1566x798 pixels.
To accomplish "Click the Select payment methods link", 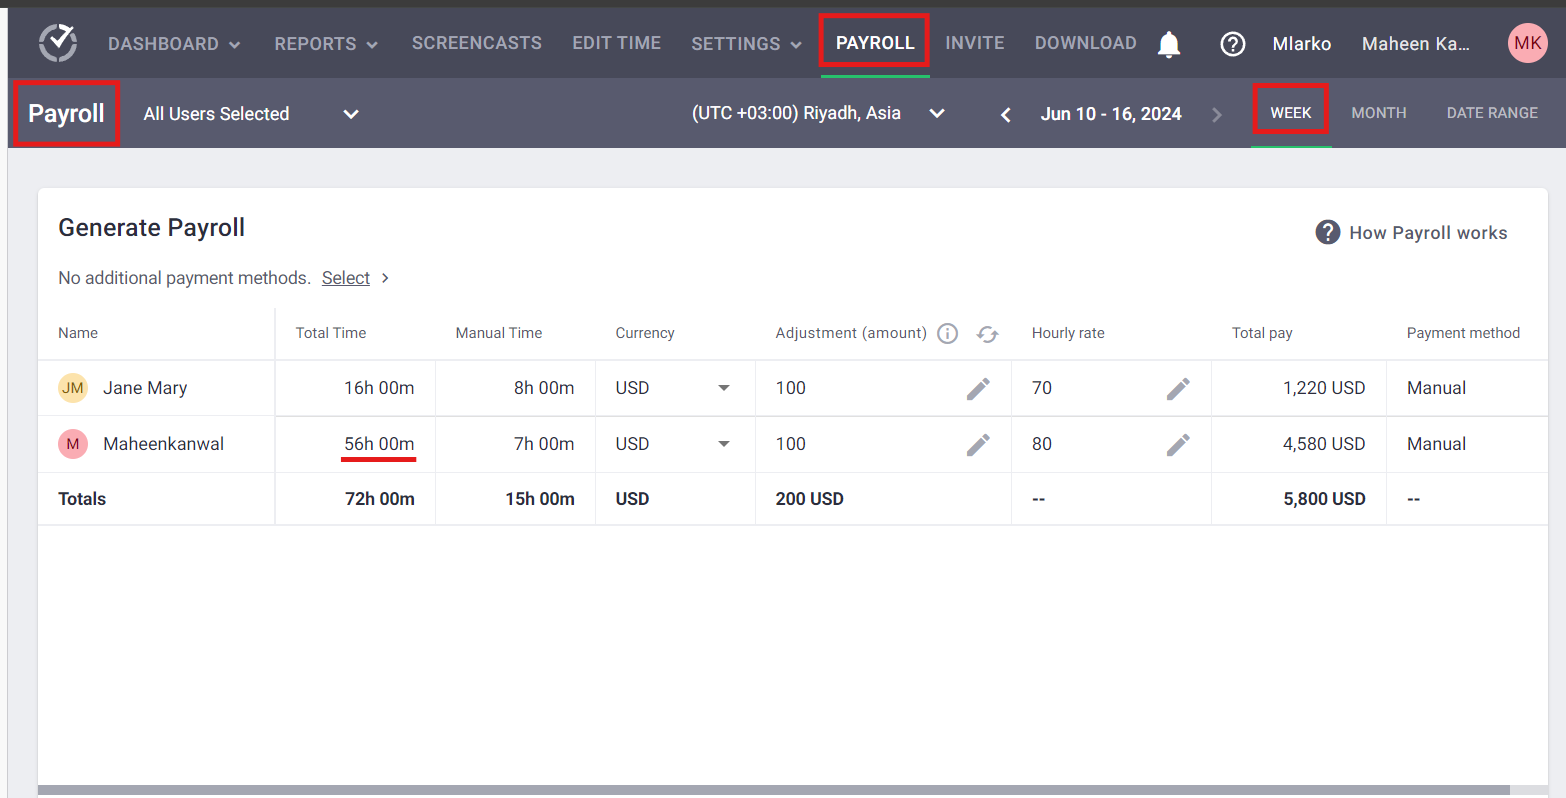I will 346,278.
